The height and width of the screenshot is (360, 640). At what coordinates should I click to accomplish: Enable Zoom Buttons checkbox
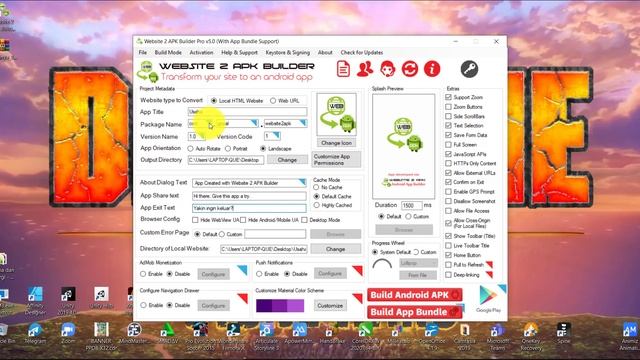pos(448,107)
